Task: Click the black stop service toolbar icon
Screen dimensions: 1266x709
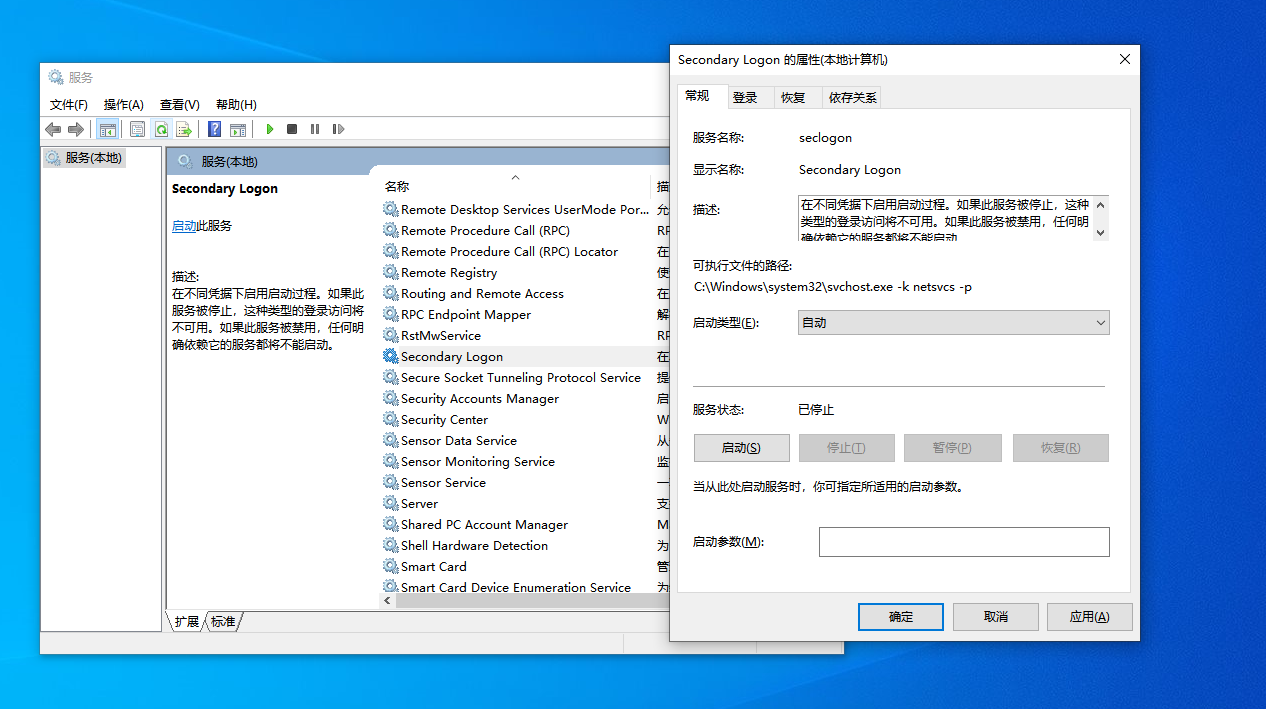Action: pyautogui.click(x=291, y=129)
